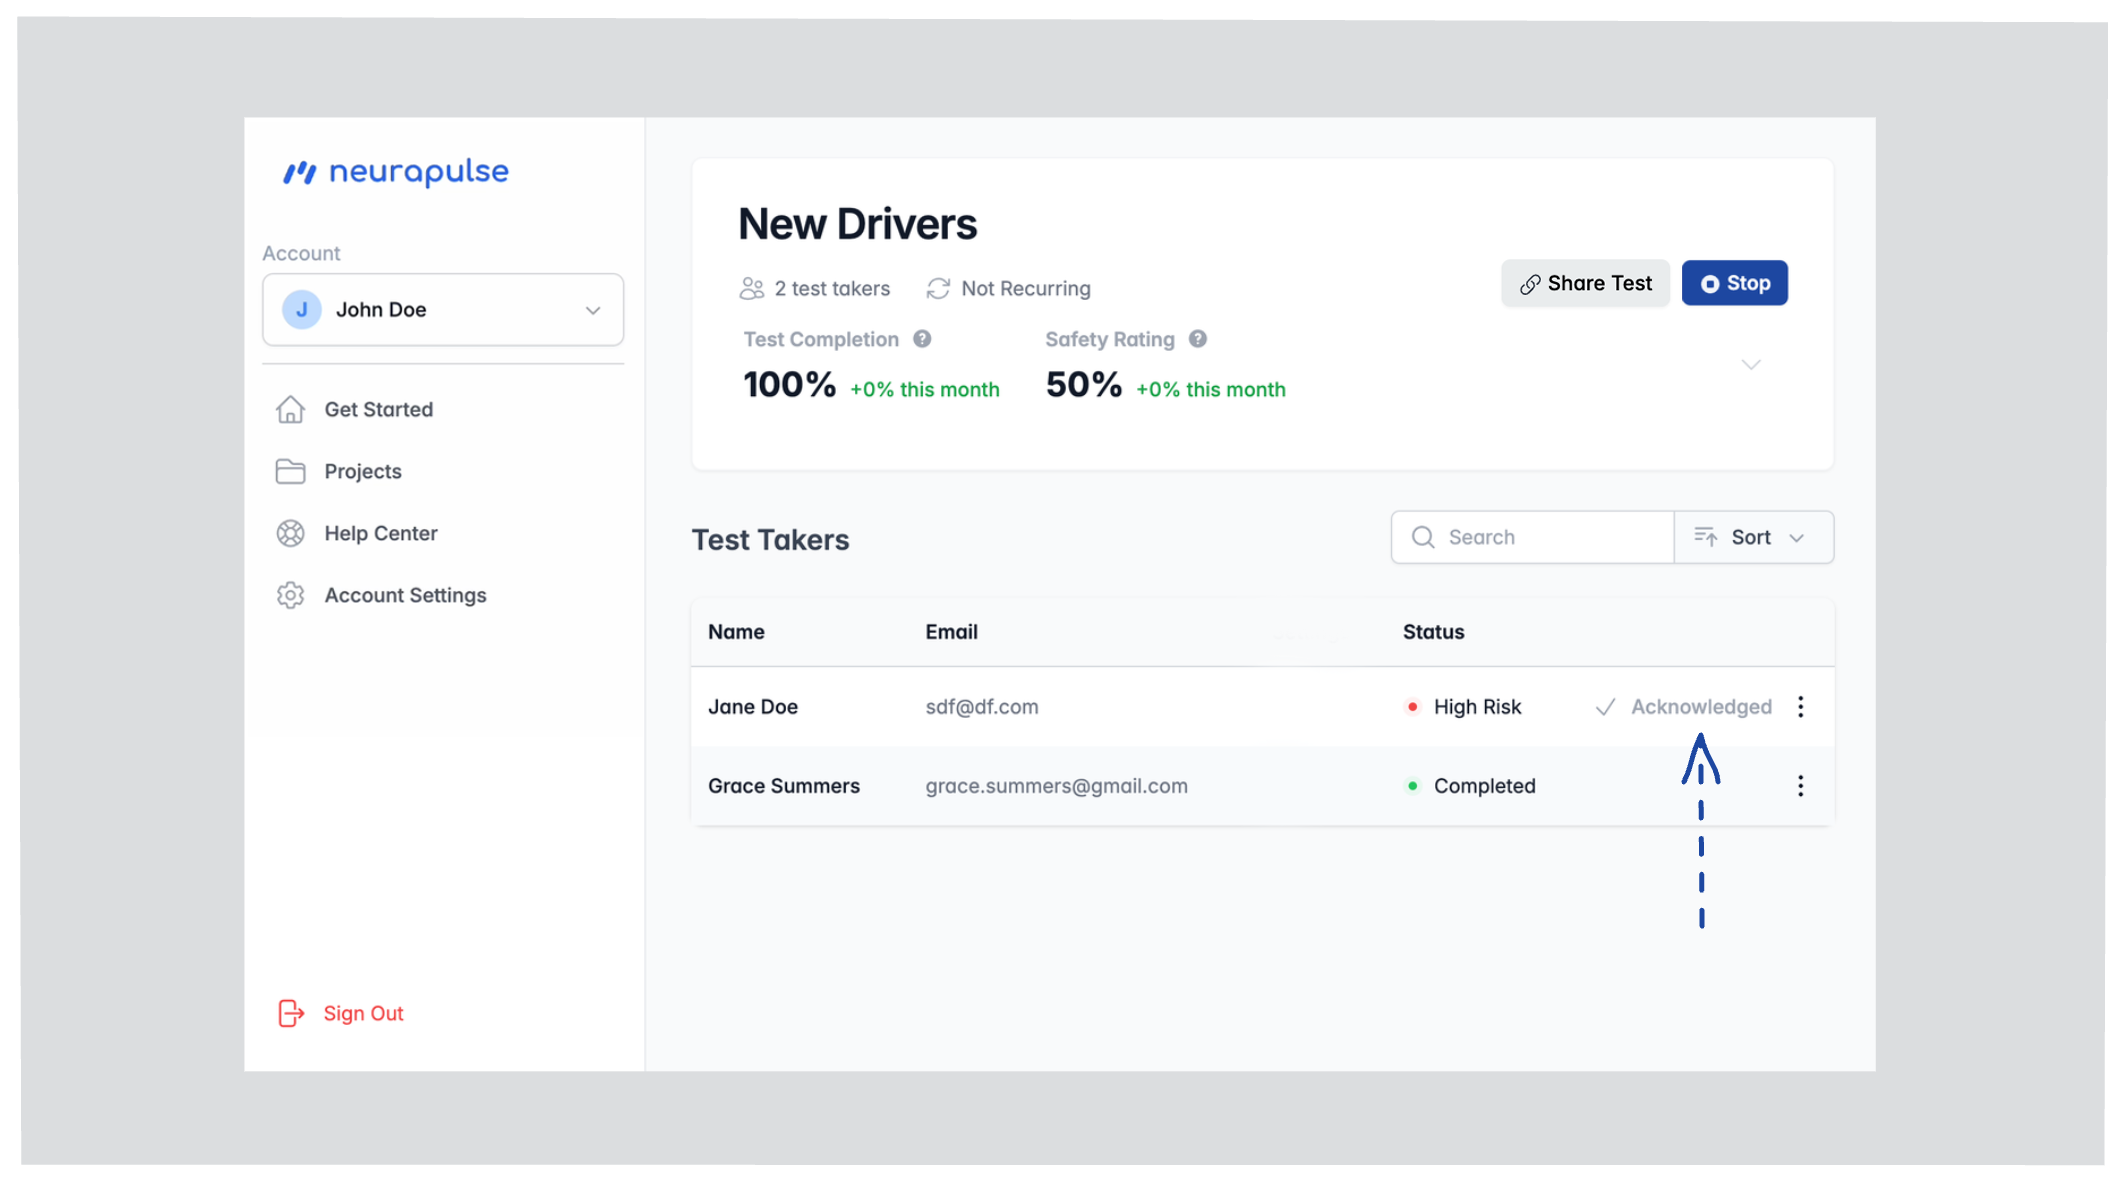
Task: Click the Share Test button
Action: click(x=1585, y=284)
